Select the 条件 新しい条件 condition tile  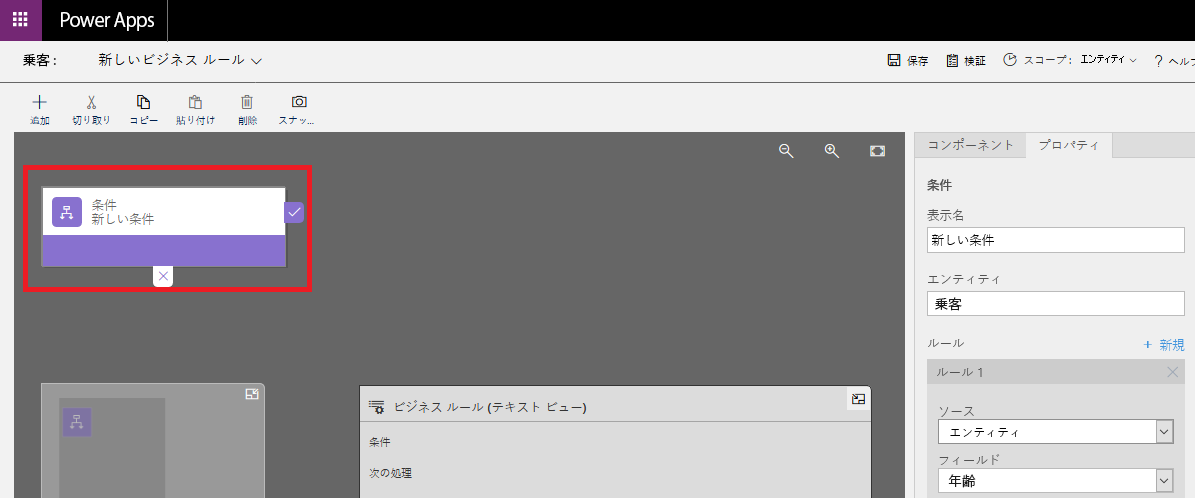click(164, 227)
